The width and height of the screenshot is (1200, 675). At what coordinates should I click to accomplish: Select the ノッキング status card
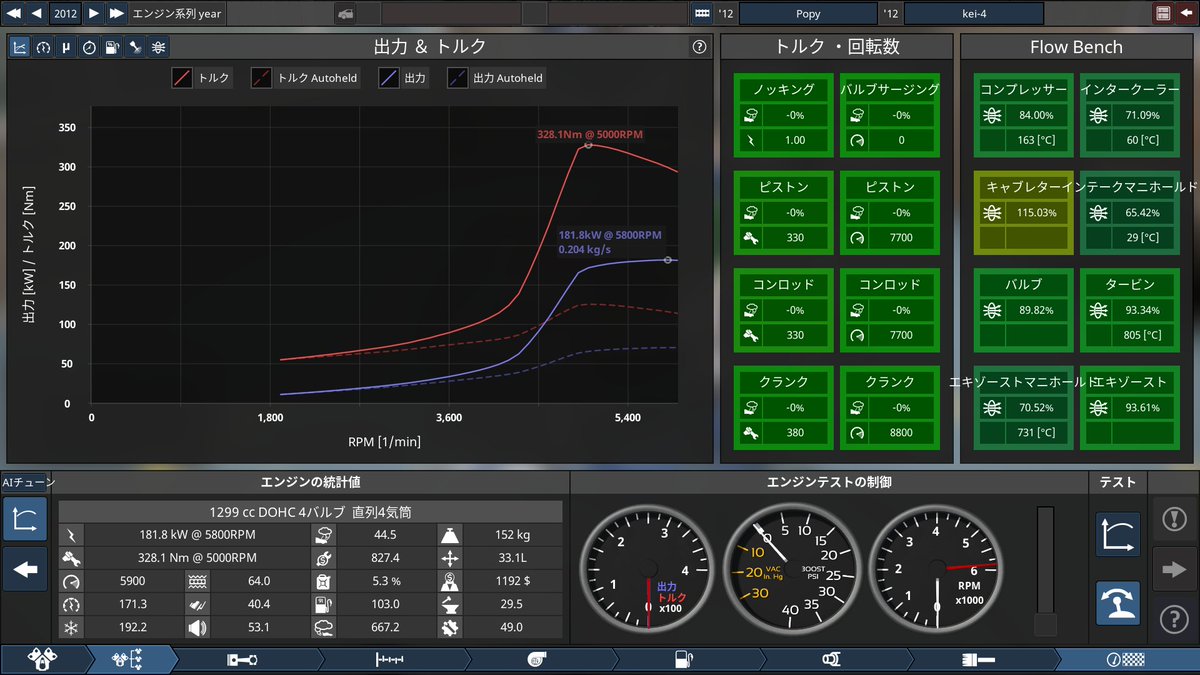point(782,115)
